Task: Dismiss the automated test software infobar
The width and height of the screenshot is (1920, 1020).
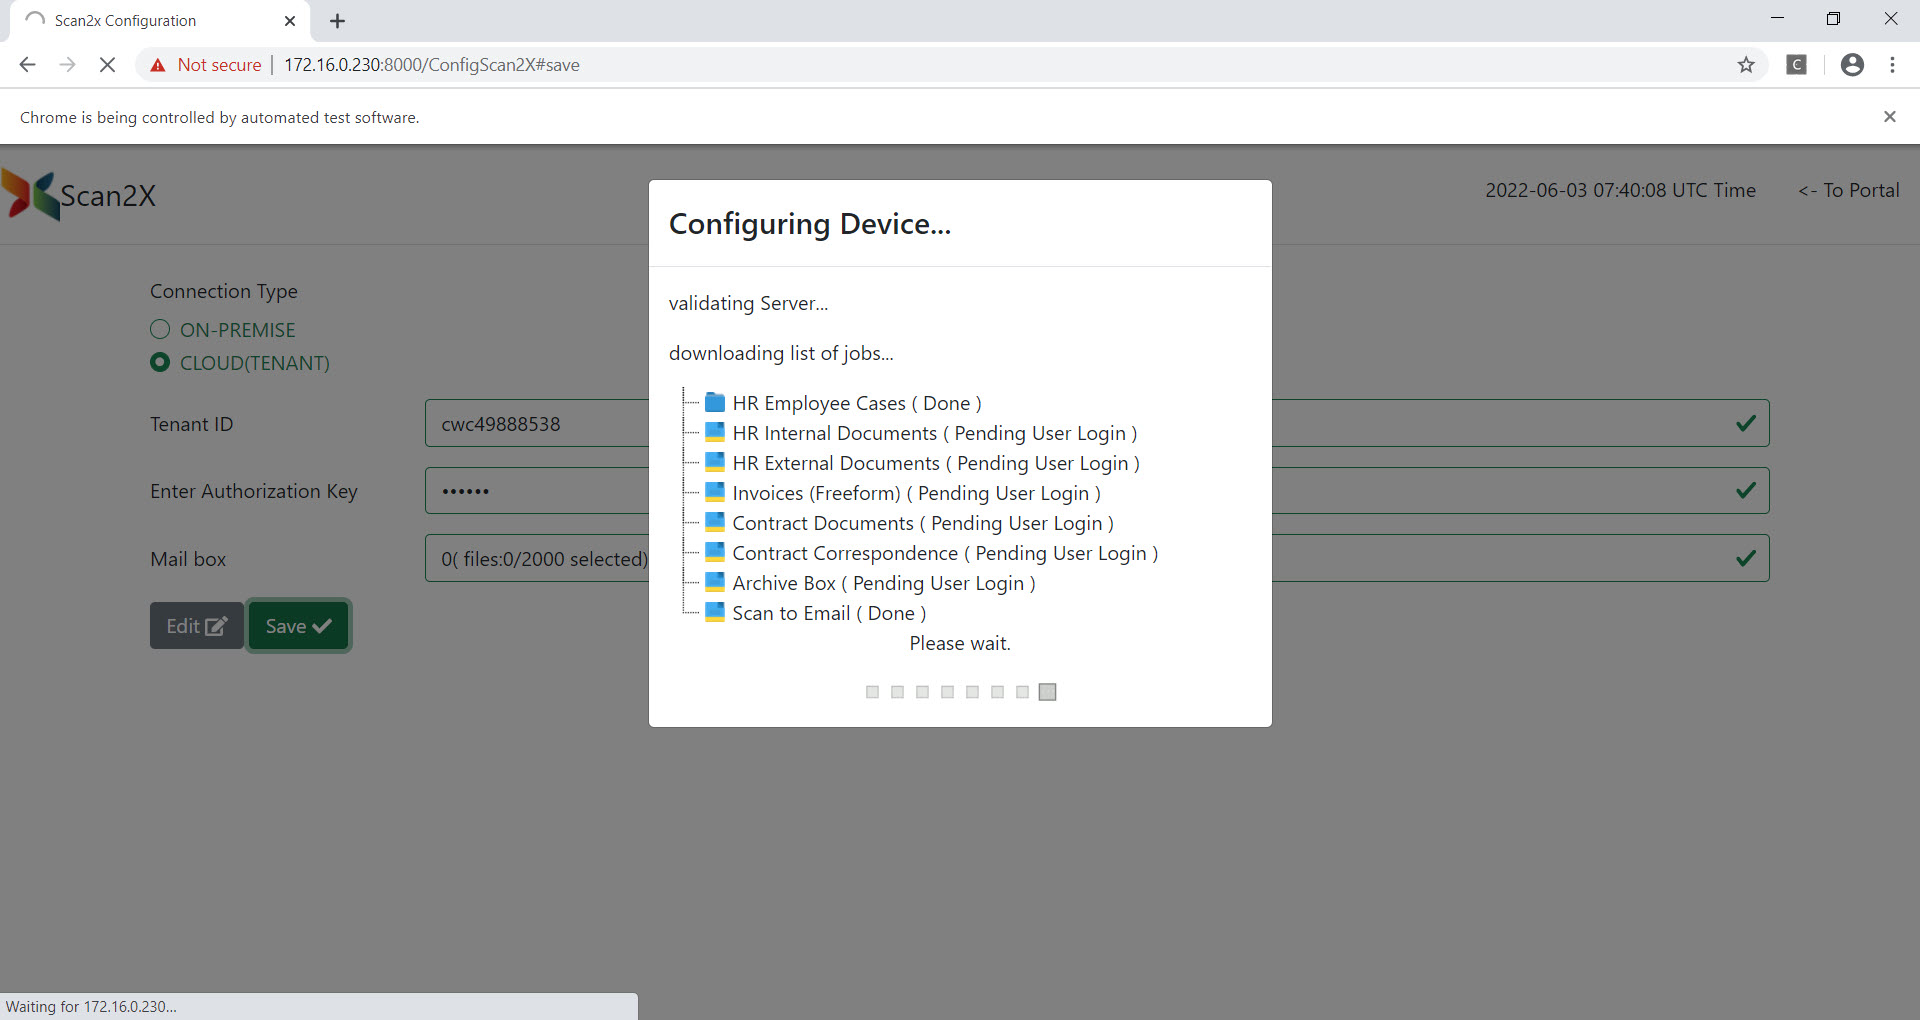Action: pos(1889,117)
